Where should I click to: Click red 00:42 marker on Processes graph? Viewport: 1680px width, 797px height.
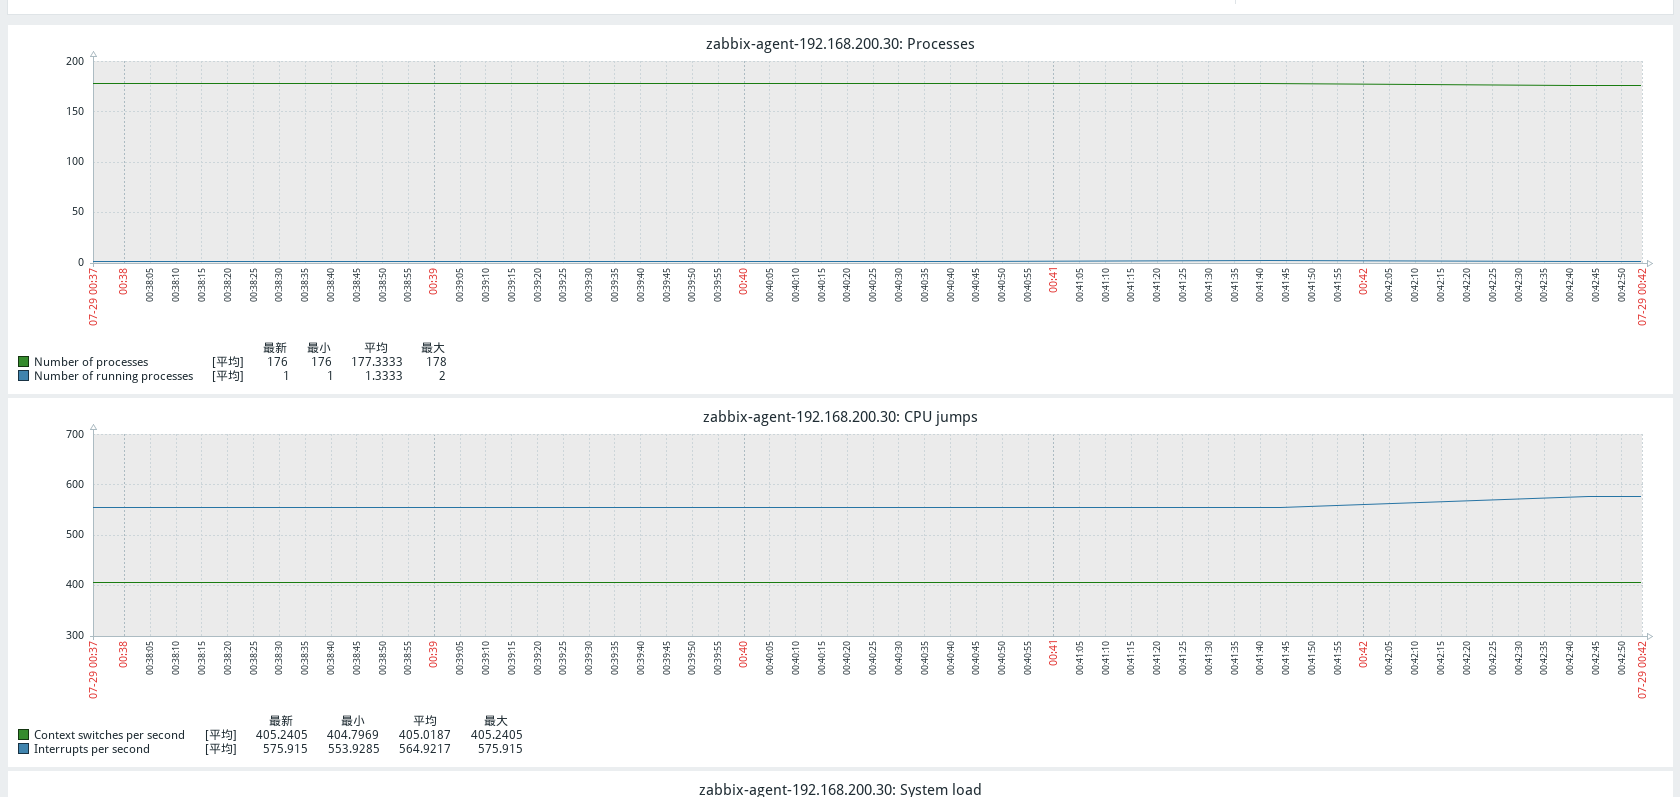1363,281
